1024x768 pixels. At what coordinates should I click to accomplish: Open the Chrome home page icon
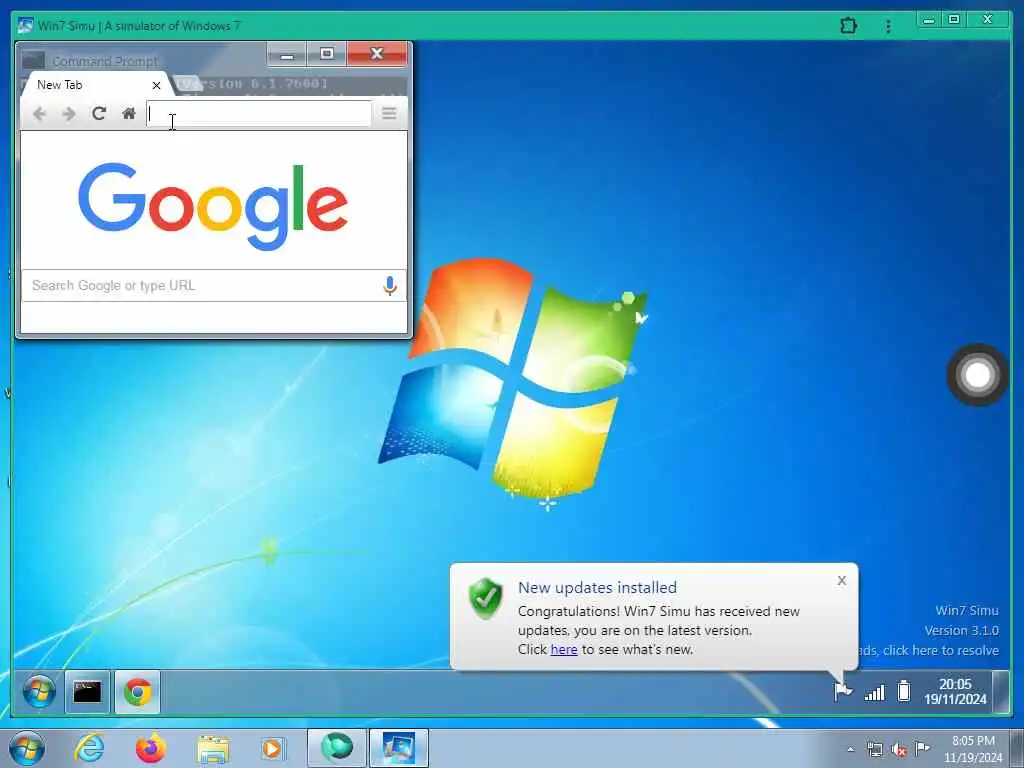129,114
